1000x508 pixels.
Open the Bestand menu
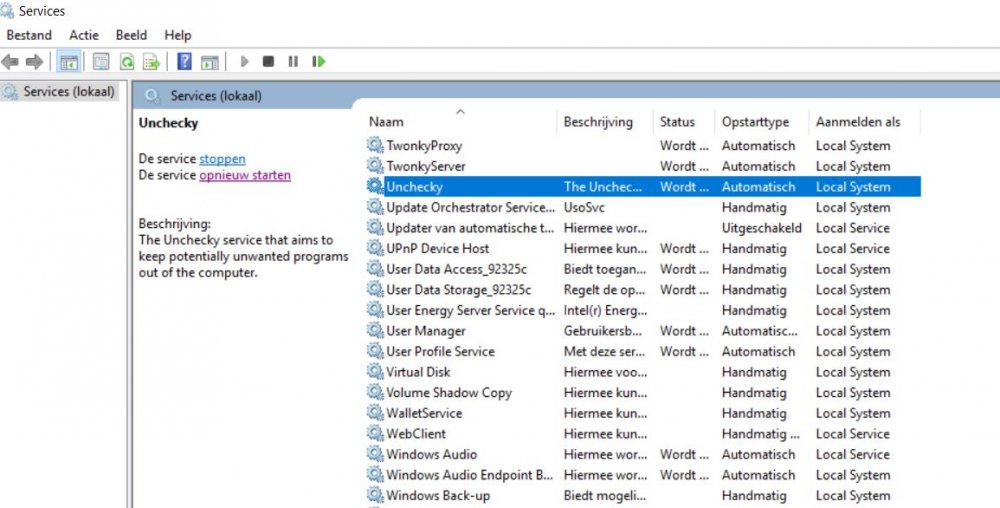coord(29,35)
